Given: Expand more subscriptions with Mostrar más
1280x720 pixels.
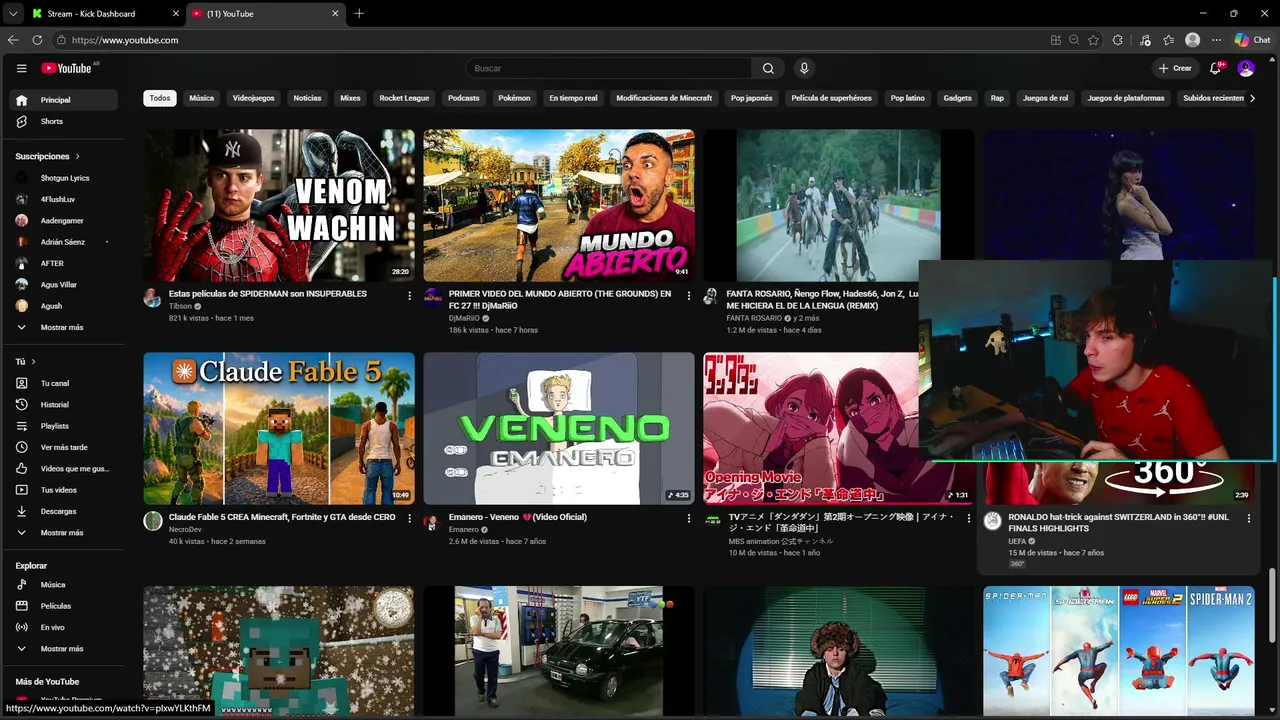Looking at the screenshot, I should 65,327.
